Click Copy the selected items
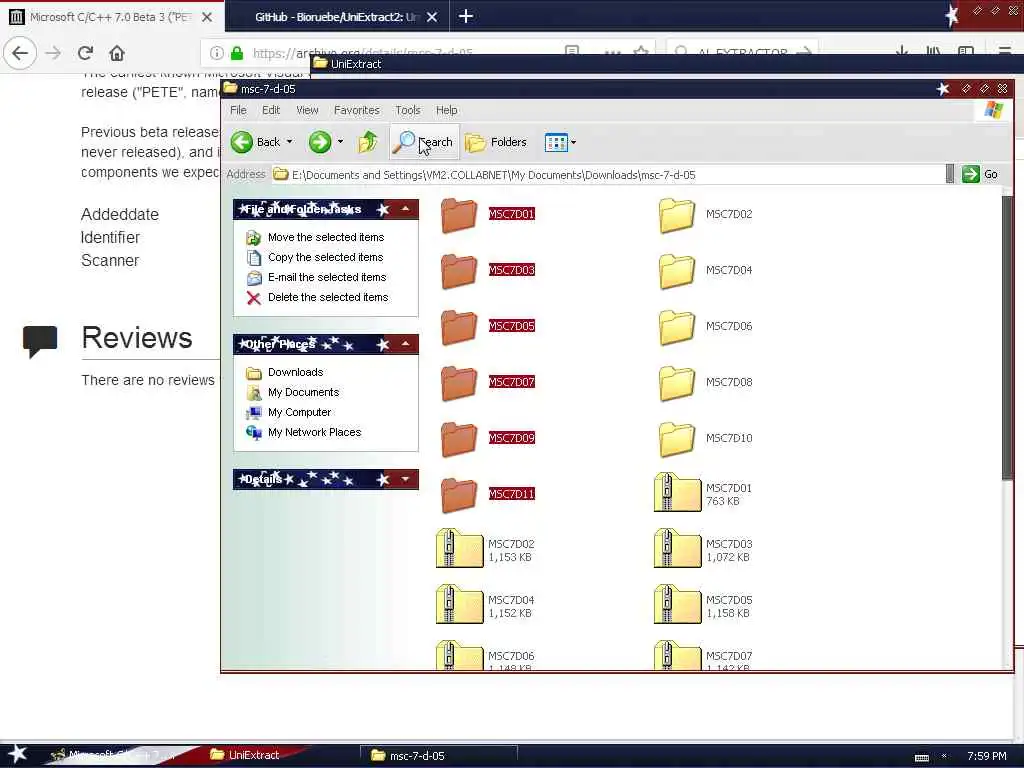Screen dimensions: 1024x768 [325, 257]
